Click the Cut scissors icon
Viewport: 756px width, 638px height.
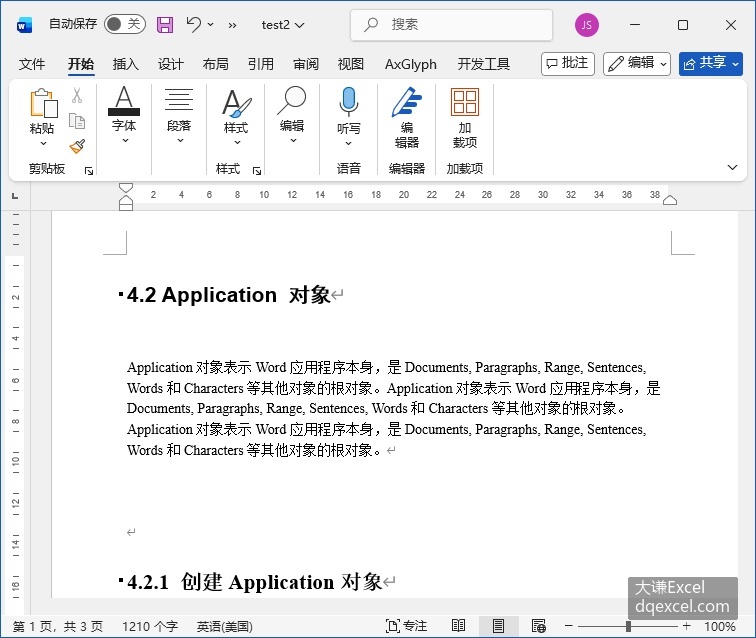[x=77, y=95]
